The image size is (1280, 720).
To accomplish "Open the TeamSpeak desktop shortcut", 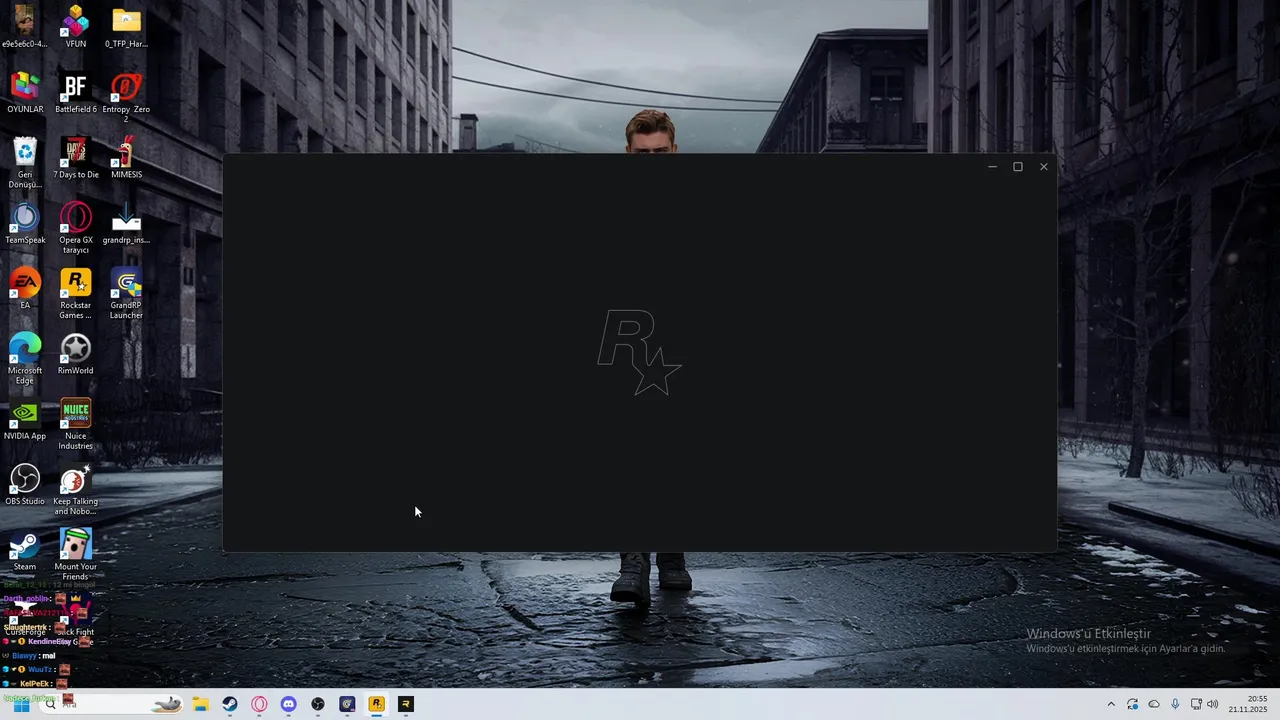I will 25,223.
